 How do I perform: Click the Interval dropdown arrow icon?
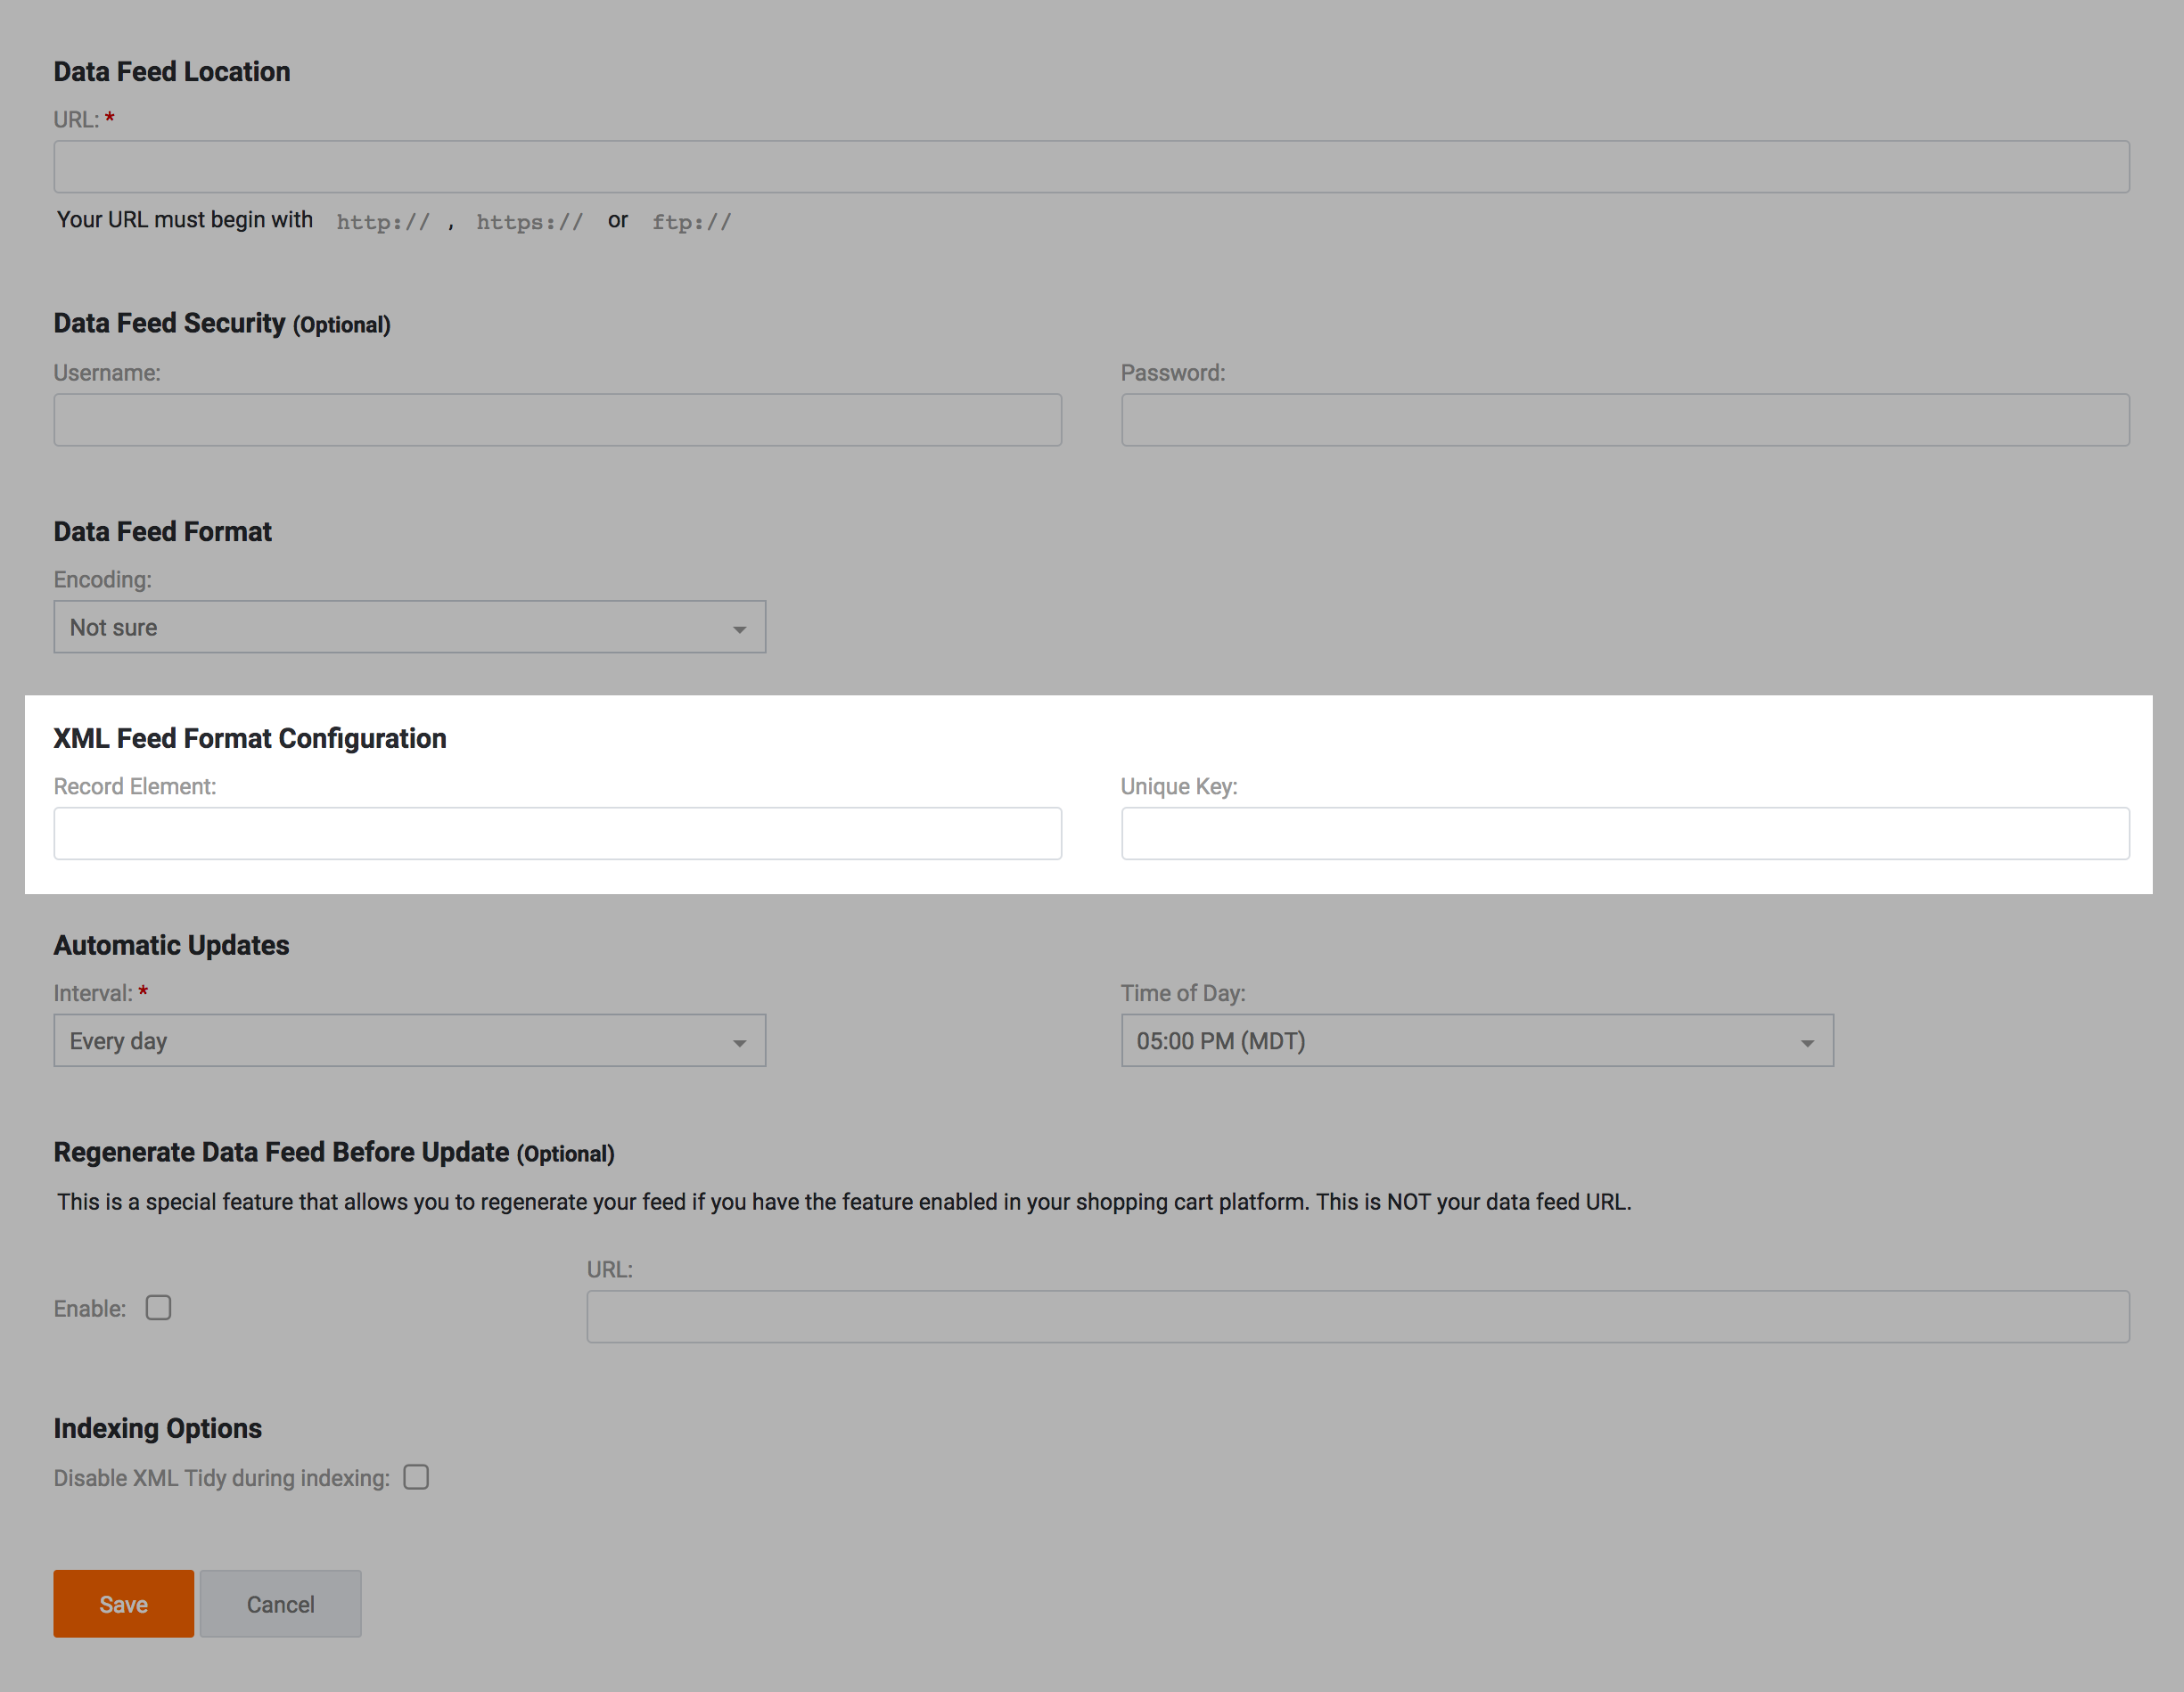click(x=739, y=1043)
